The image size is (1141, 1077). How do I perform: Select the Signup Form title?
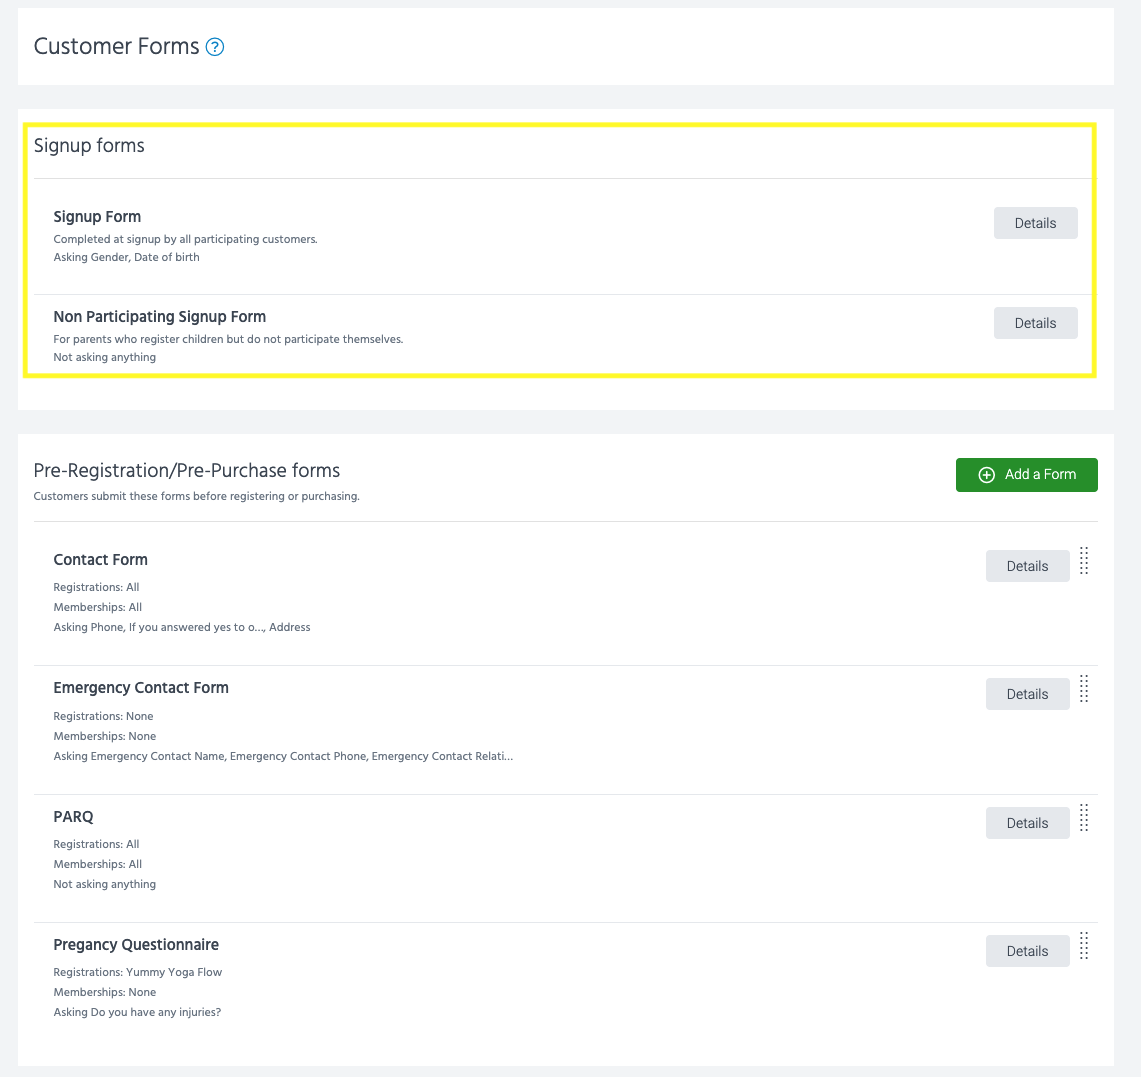coord(97,217)
